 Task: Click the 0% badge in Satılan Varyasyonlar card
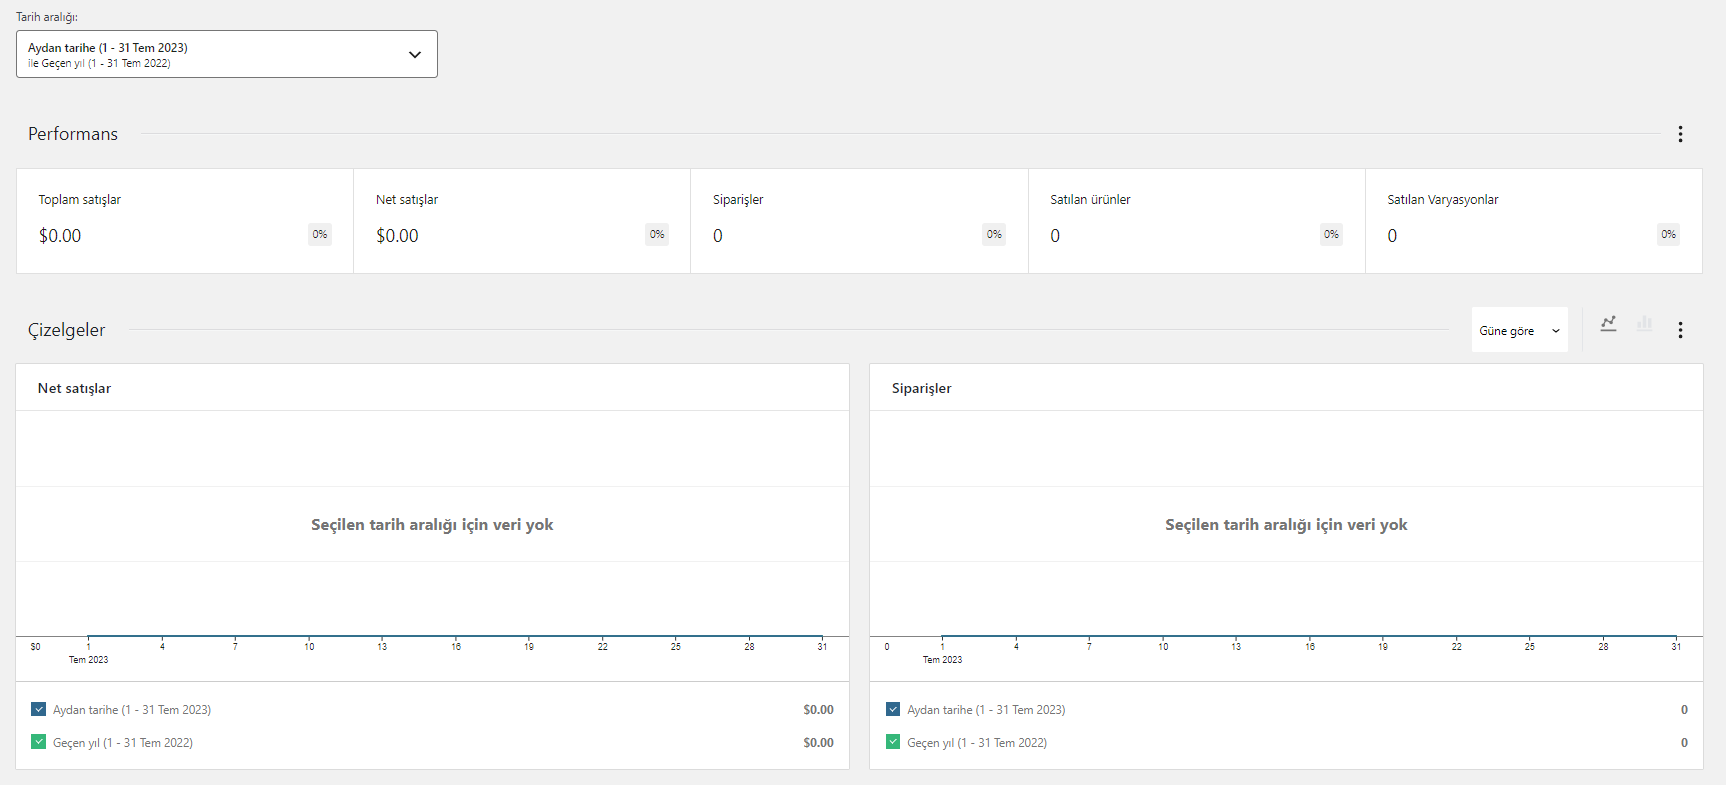click(1669, 235)
